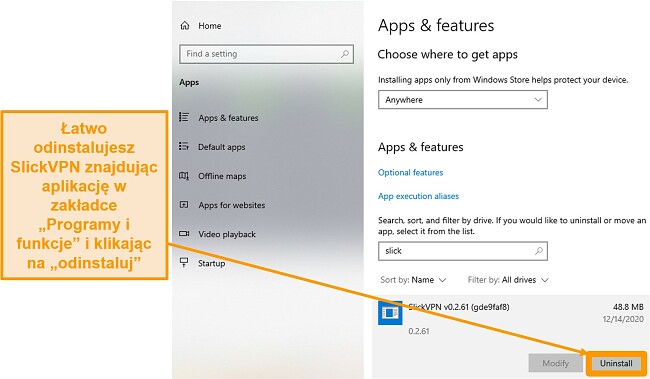650x379 pixels.
Task: Click the Find a setting field
Action: tap(267, 54)
